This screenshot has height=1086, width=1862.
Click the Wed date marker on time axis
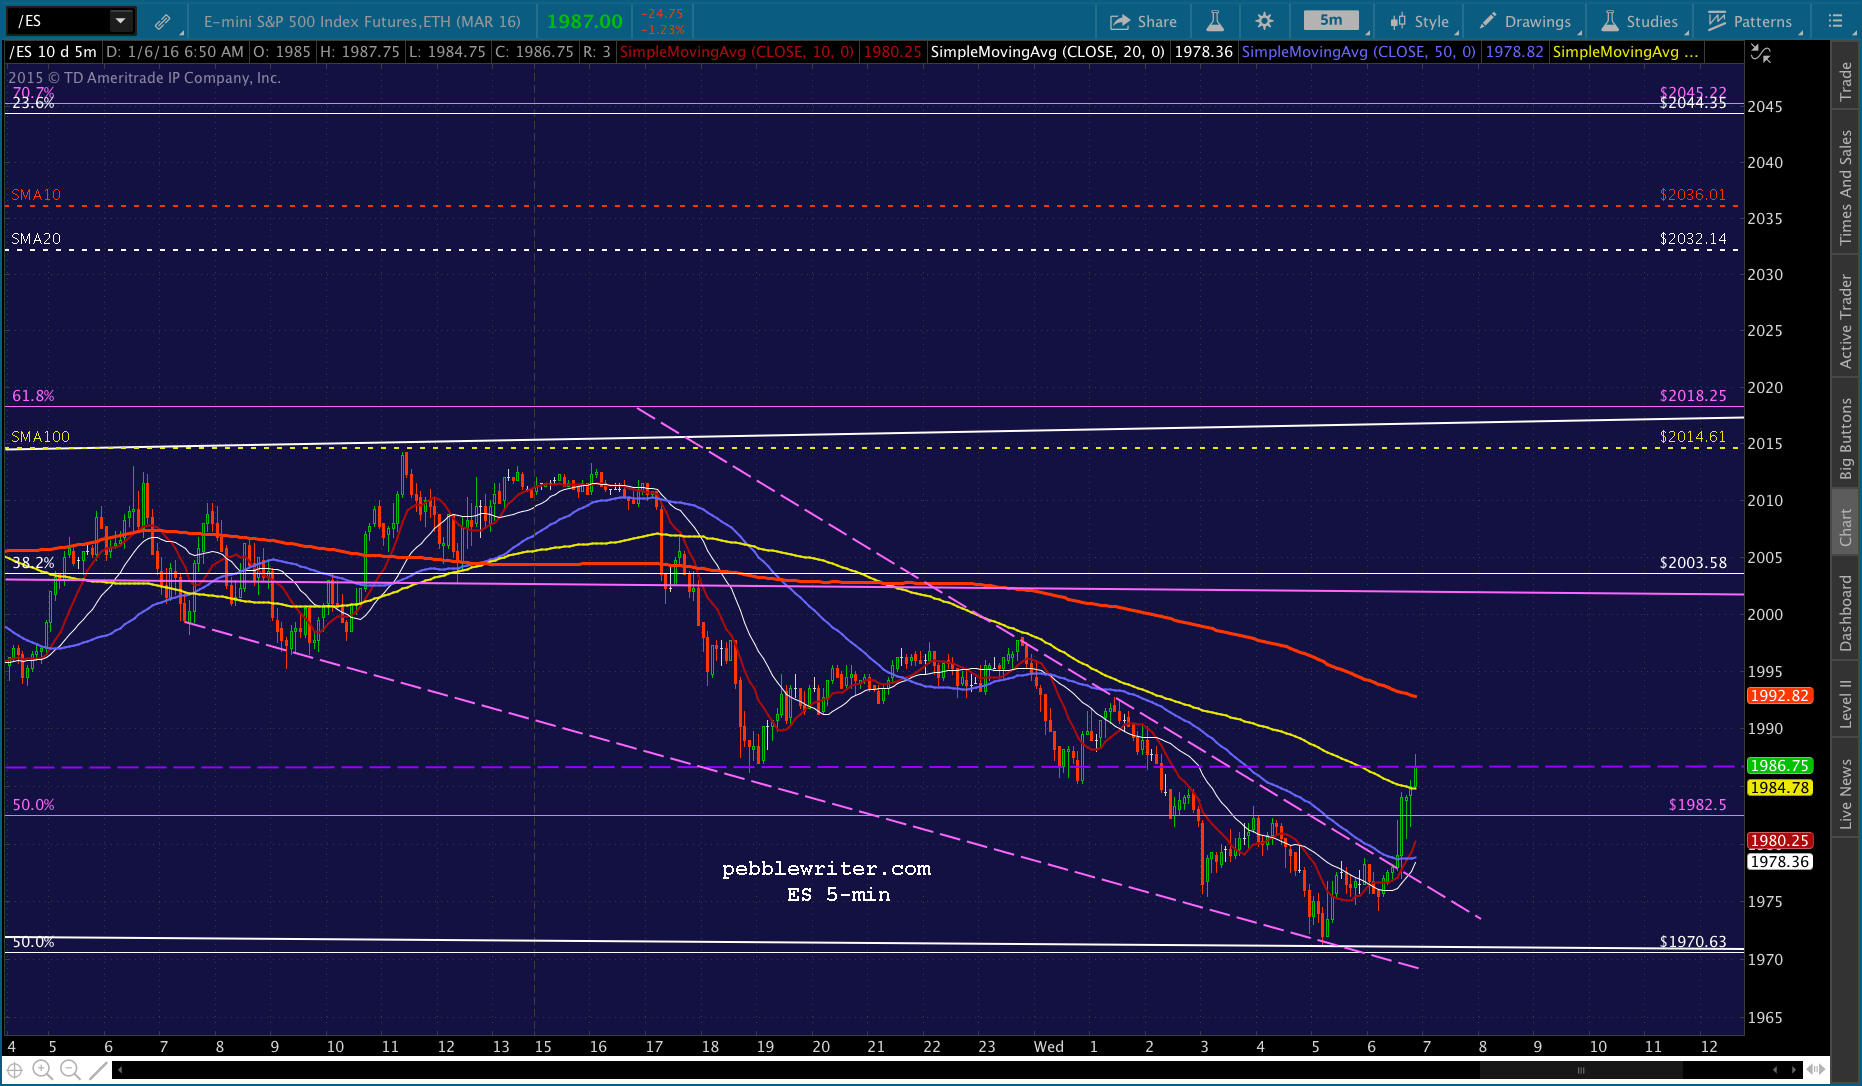point(1048,1047)
